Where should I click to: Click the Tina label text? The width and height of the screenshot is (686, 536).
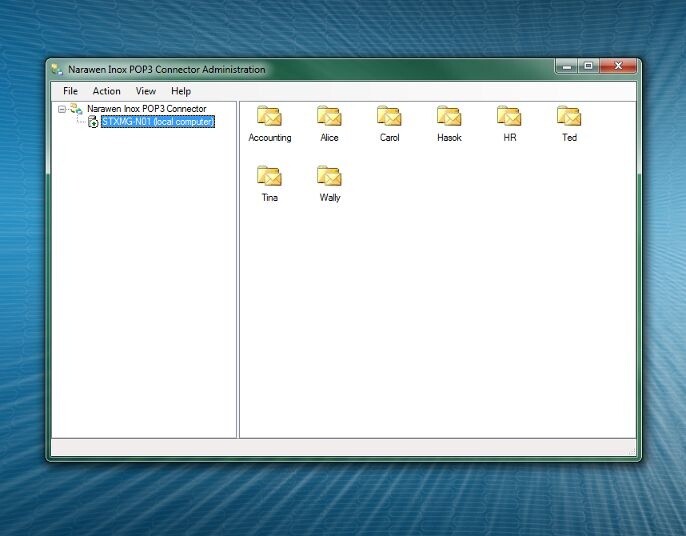(x=270, y=197)
